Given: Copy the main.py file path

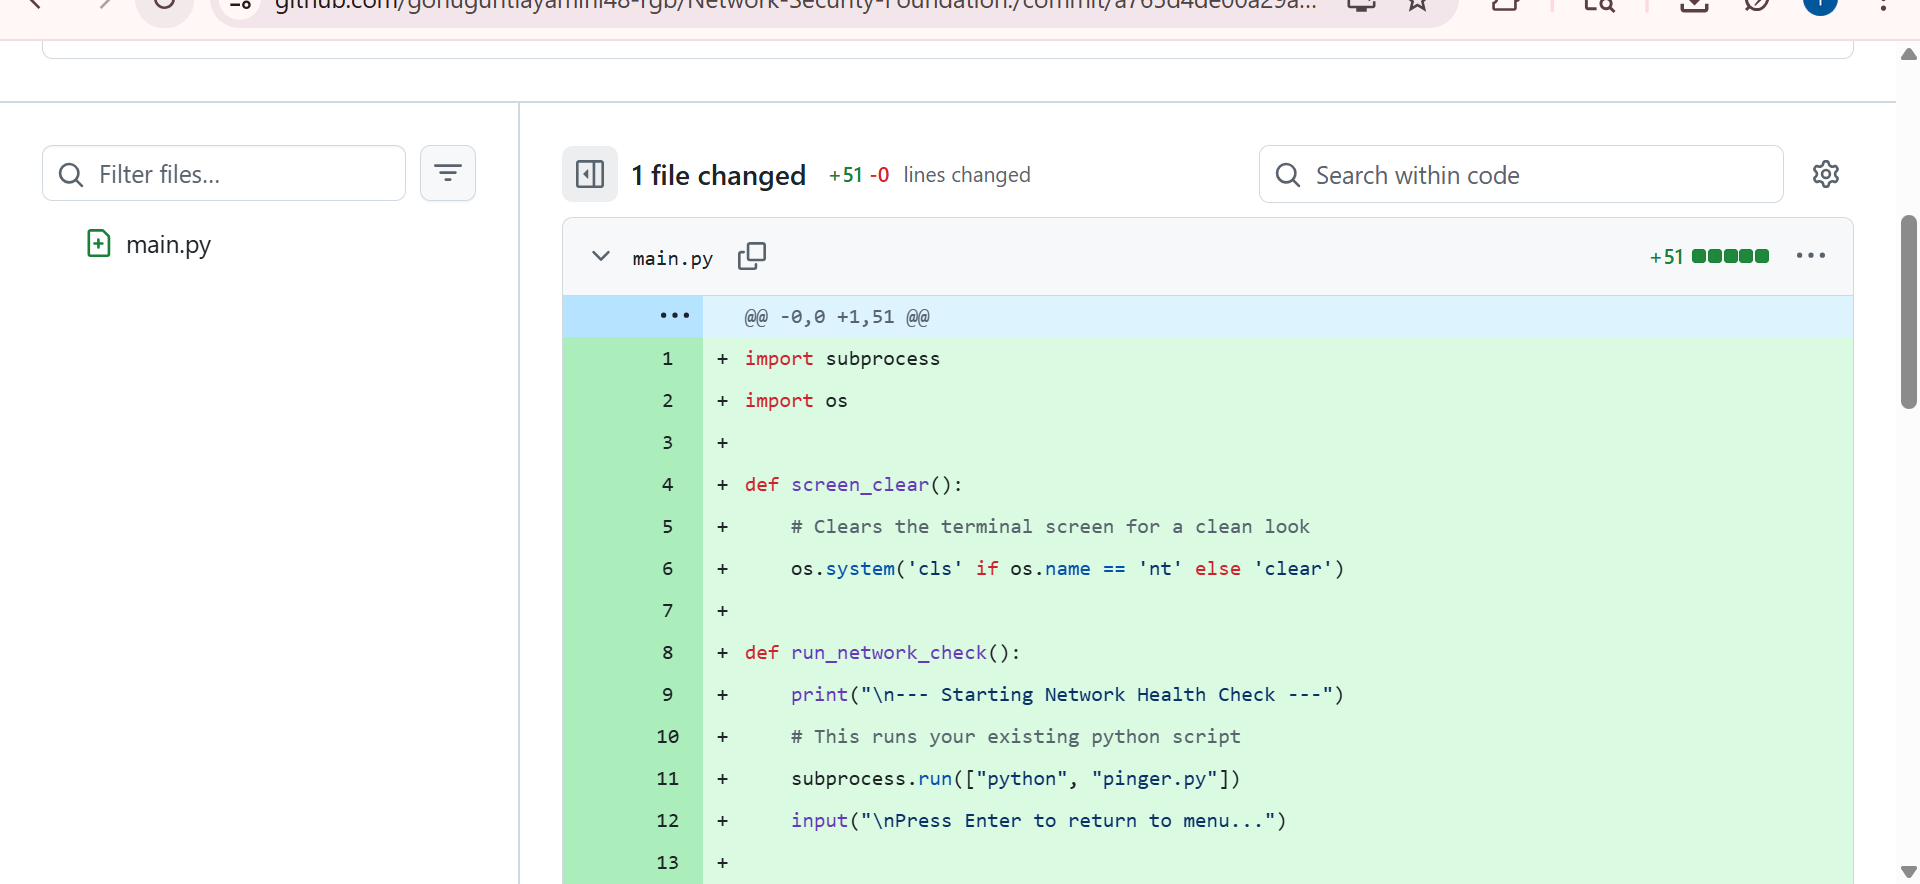Looking at the screenshot, I should tap(752, 257).
